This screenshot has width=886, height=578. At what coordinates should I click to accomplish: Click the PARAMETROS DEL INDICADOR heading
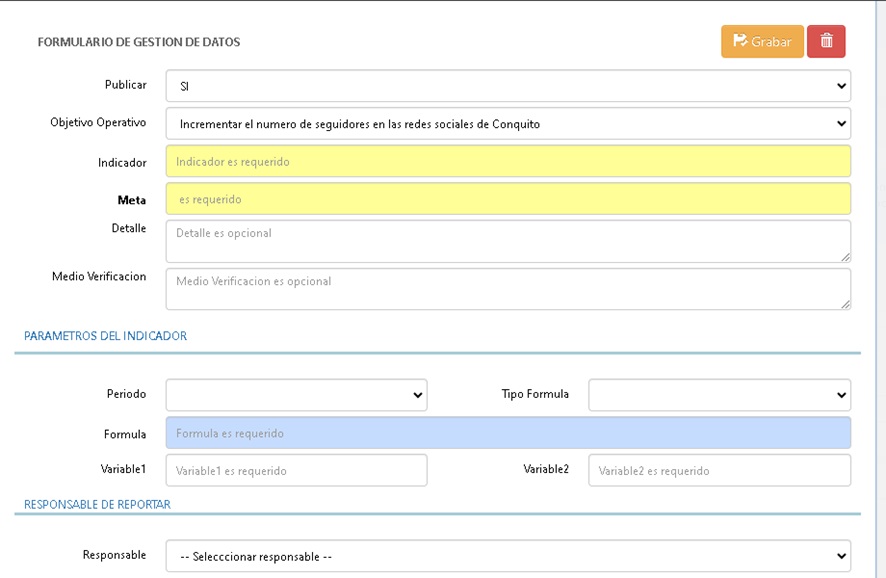(x=105, y=336)
